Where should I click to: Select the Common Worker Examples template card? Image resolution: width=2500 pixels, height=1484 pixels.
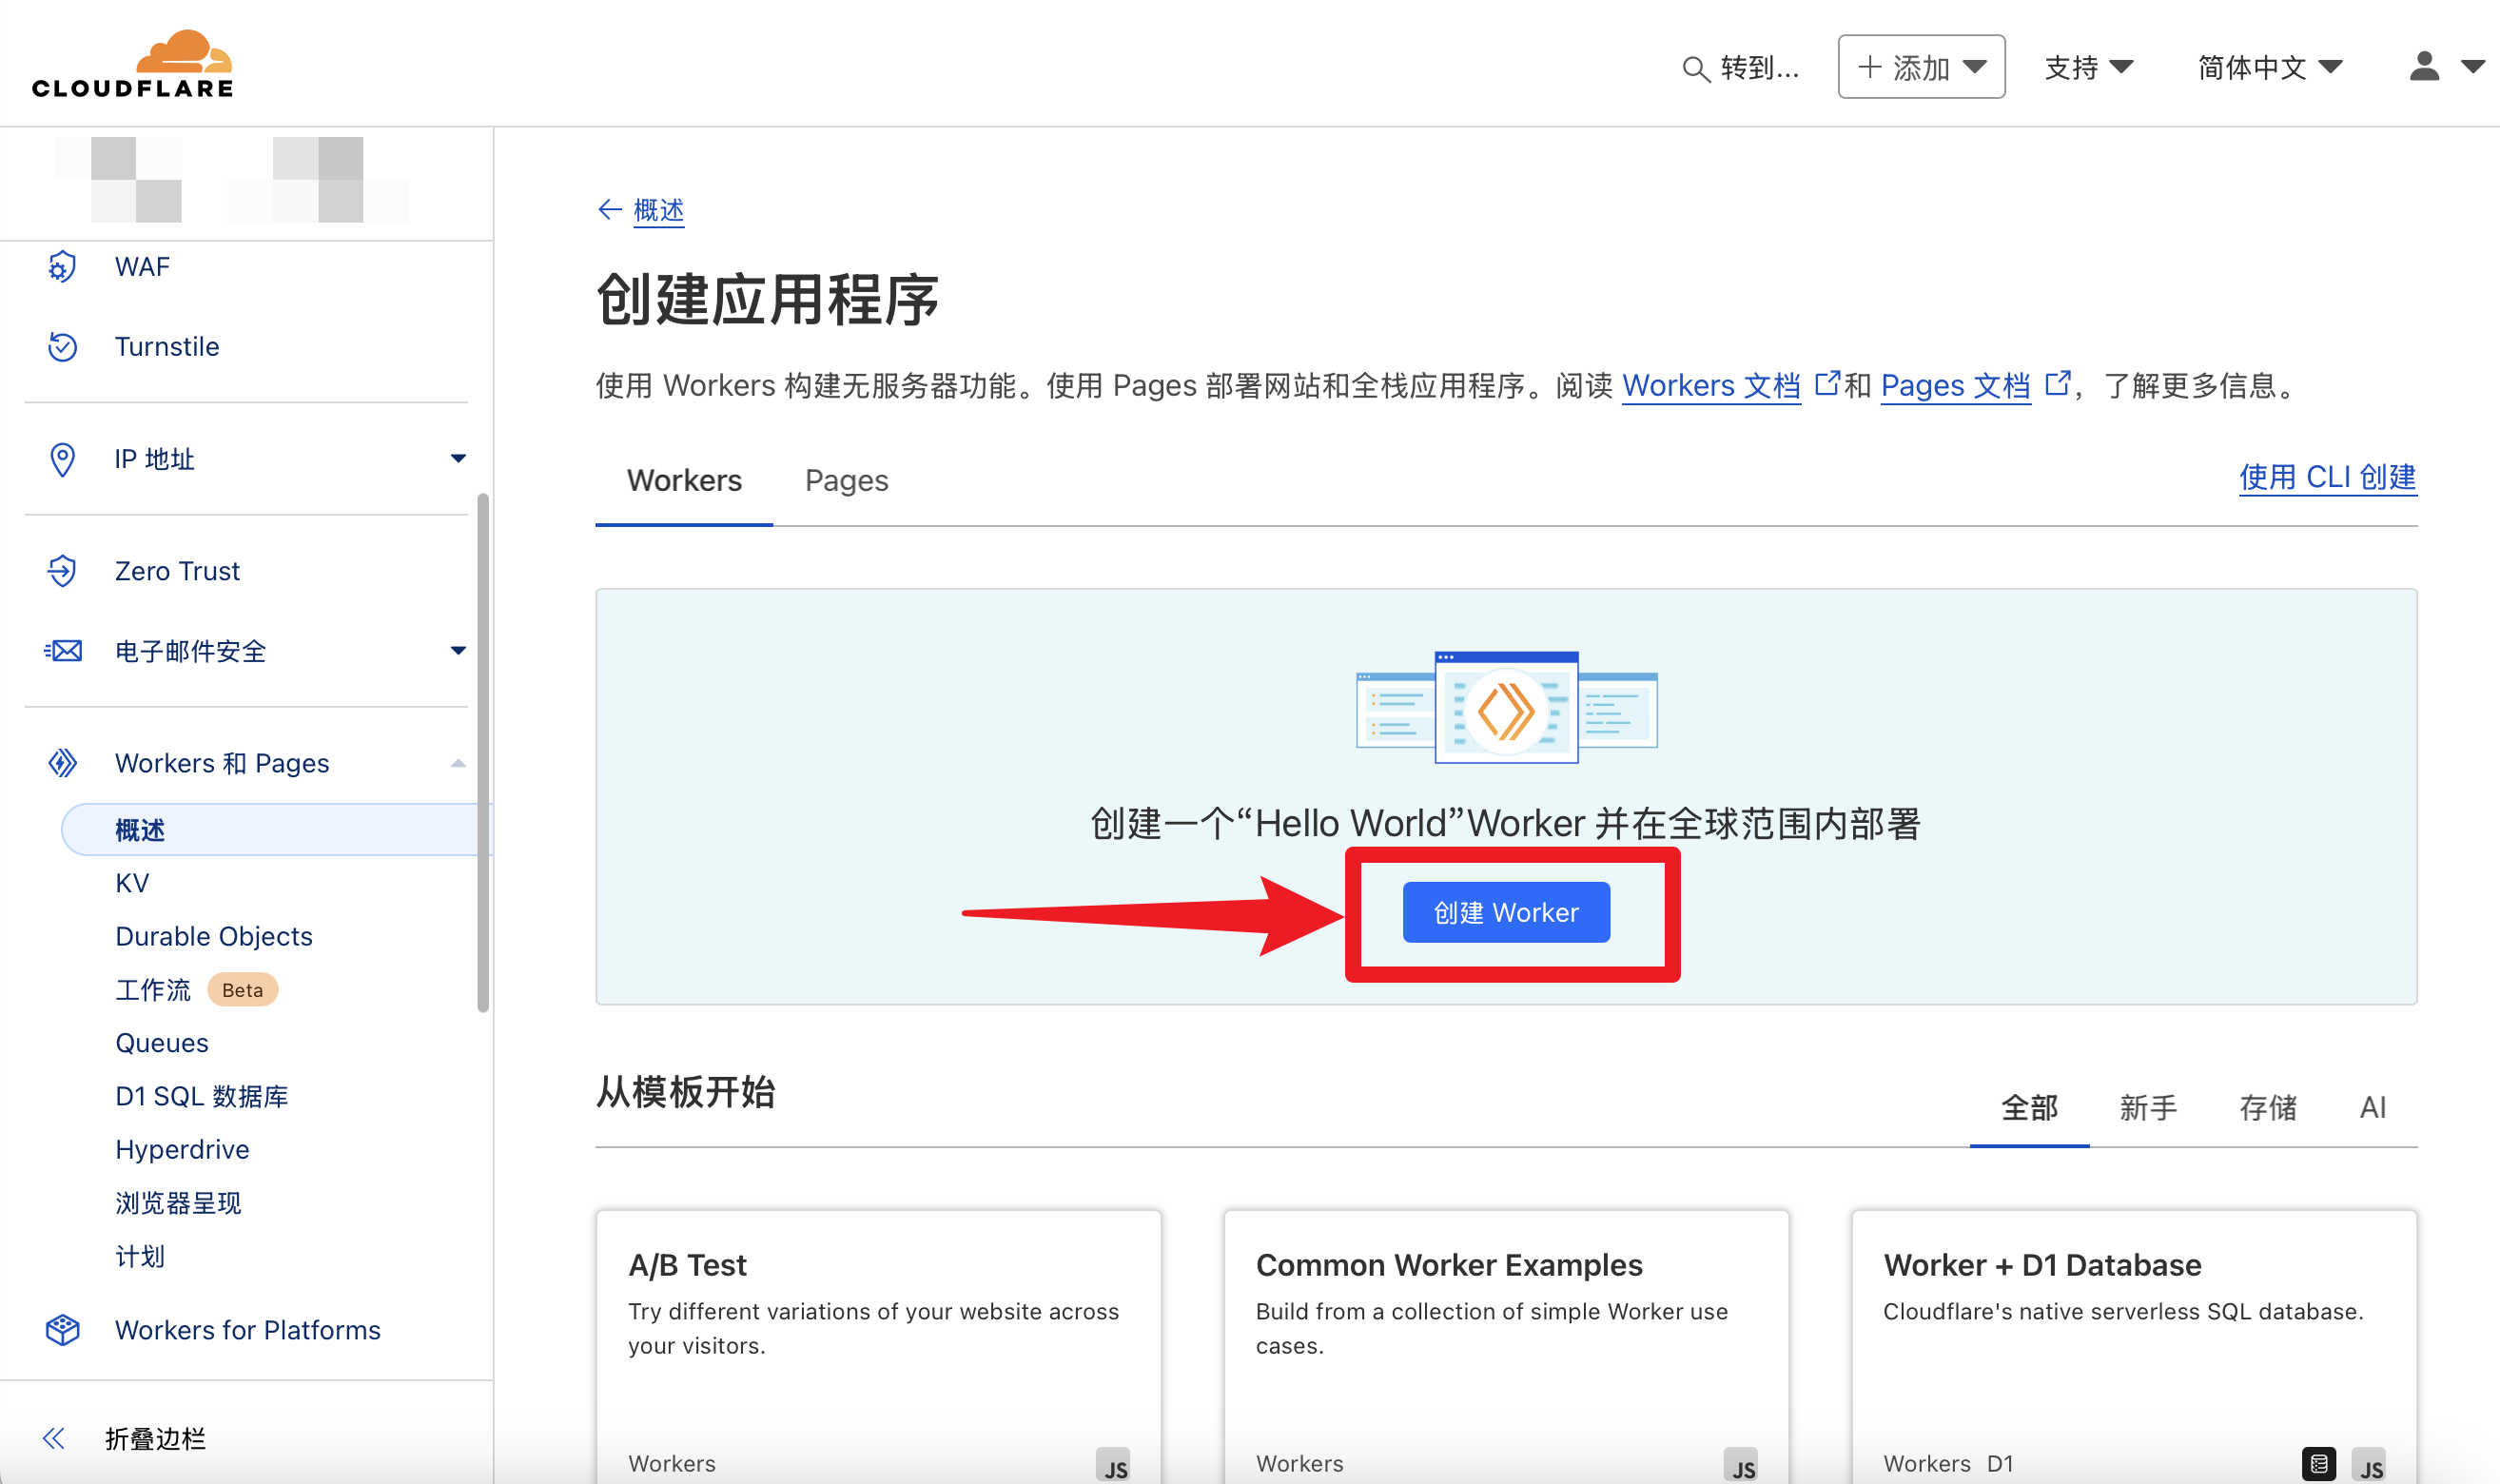tap(1506, 1347)
